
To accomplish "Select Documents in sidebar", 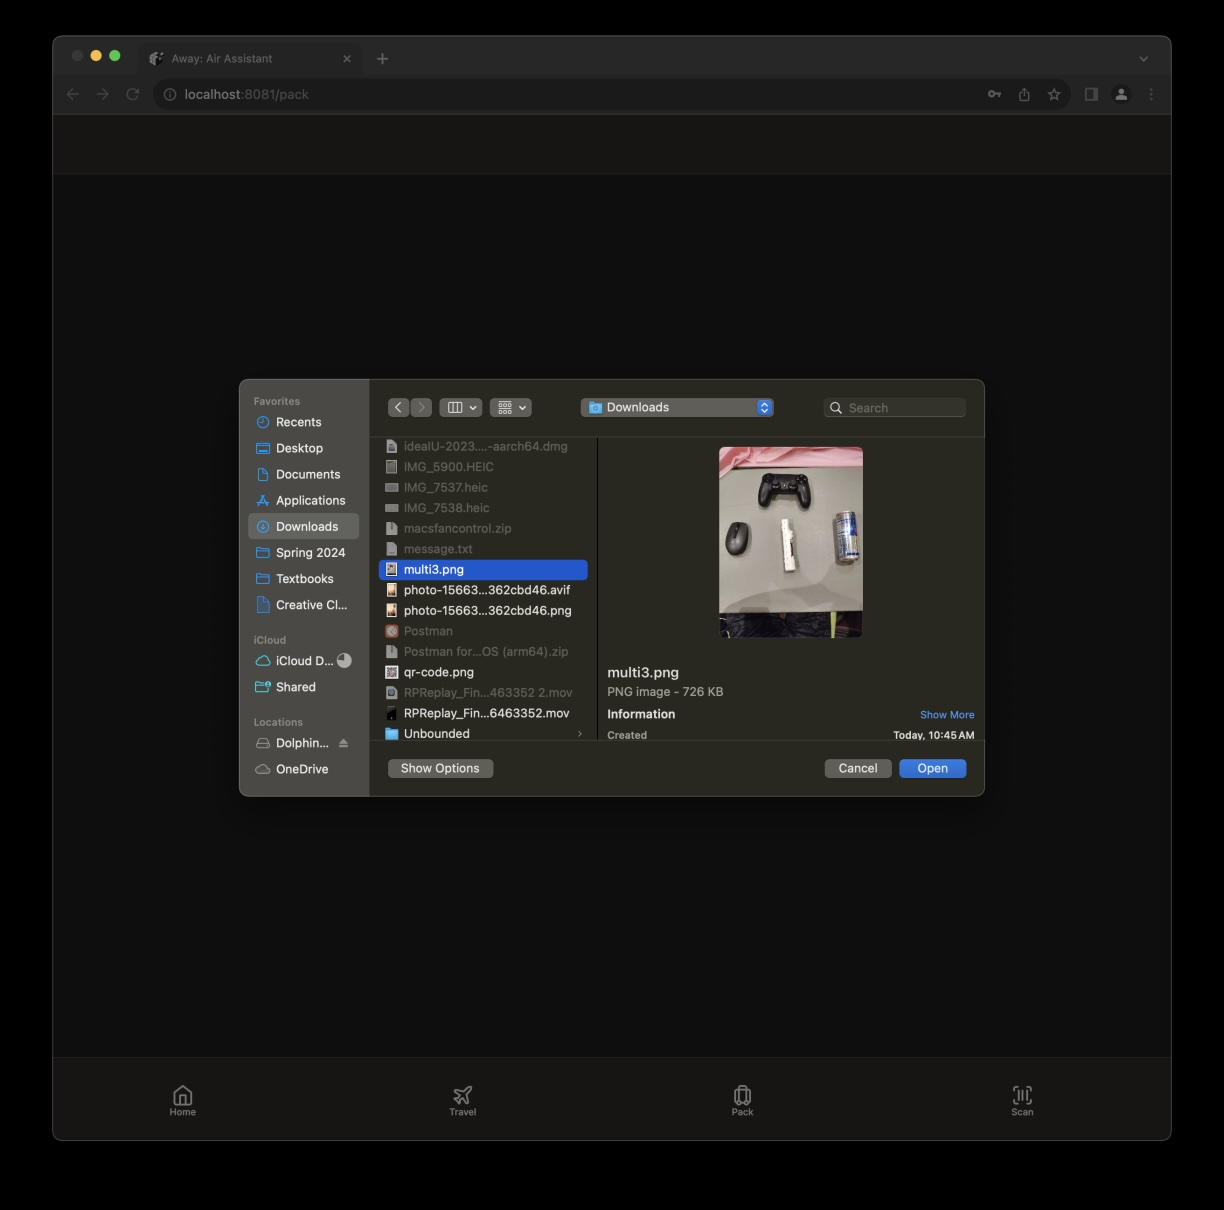I will coord(303,474).
